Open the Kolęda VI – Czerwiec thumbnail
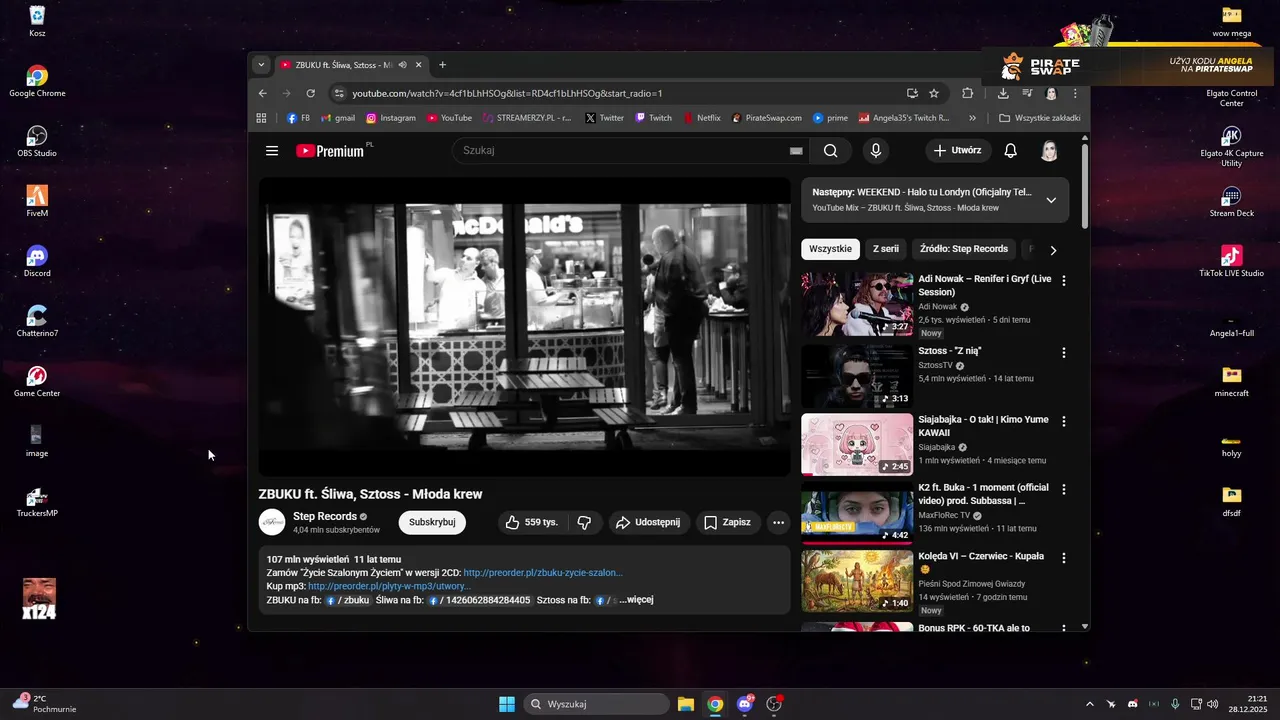Image resolution: width=1280 pixels, height=720 pixels. [857, 581]
